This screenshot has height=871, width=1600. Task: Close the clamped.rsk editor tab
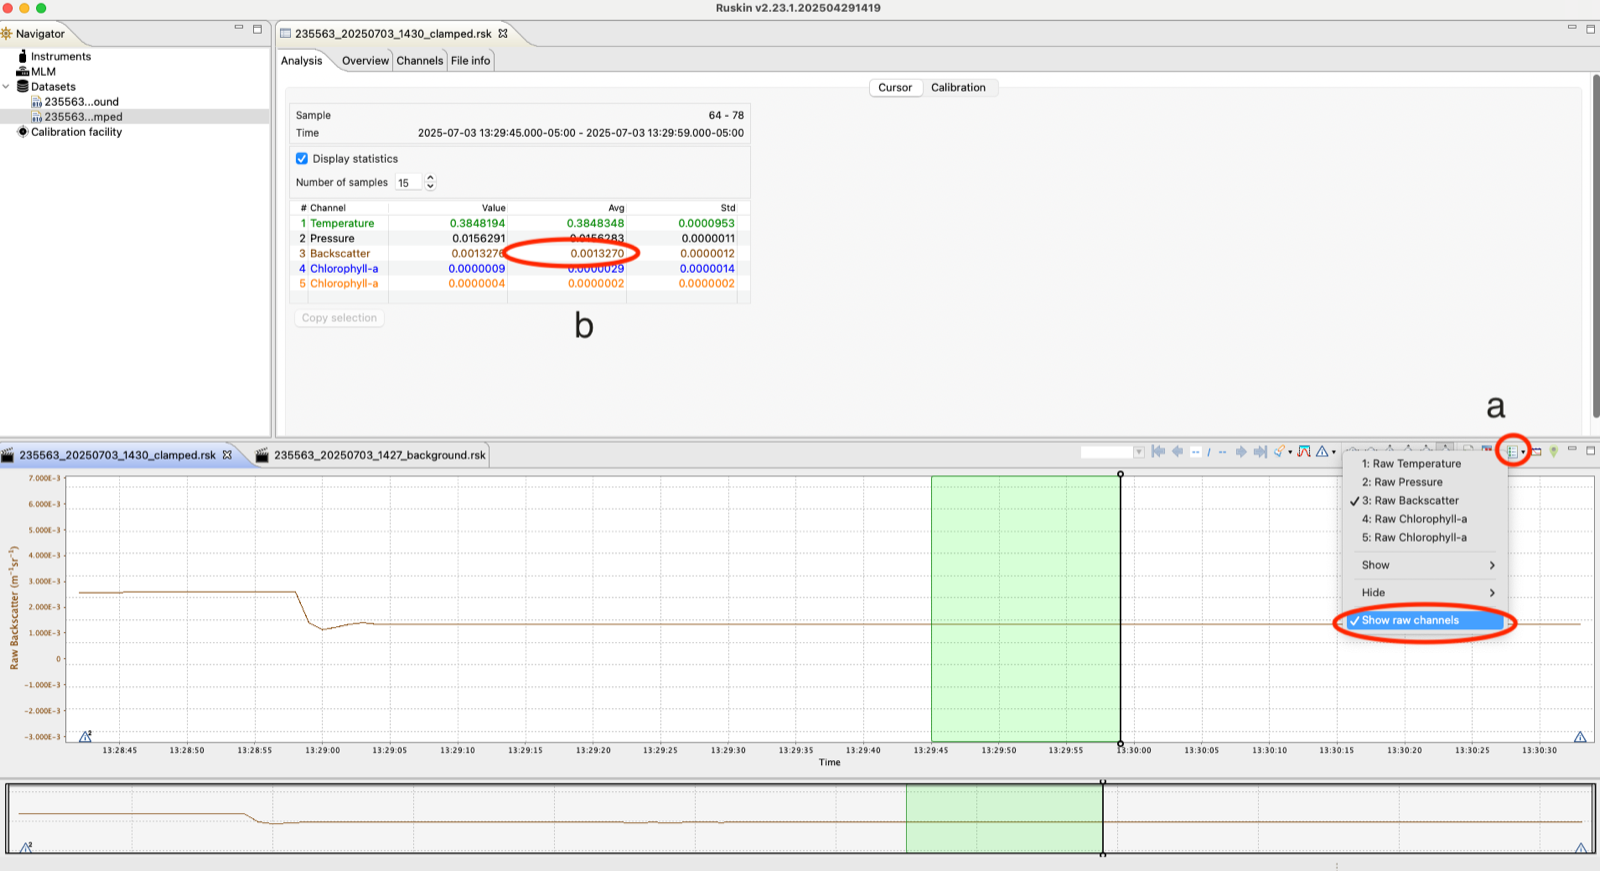coord(503,33)
